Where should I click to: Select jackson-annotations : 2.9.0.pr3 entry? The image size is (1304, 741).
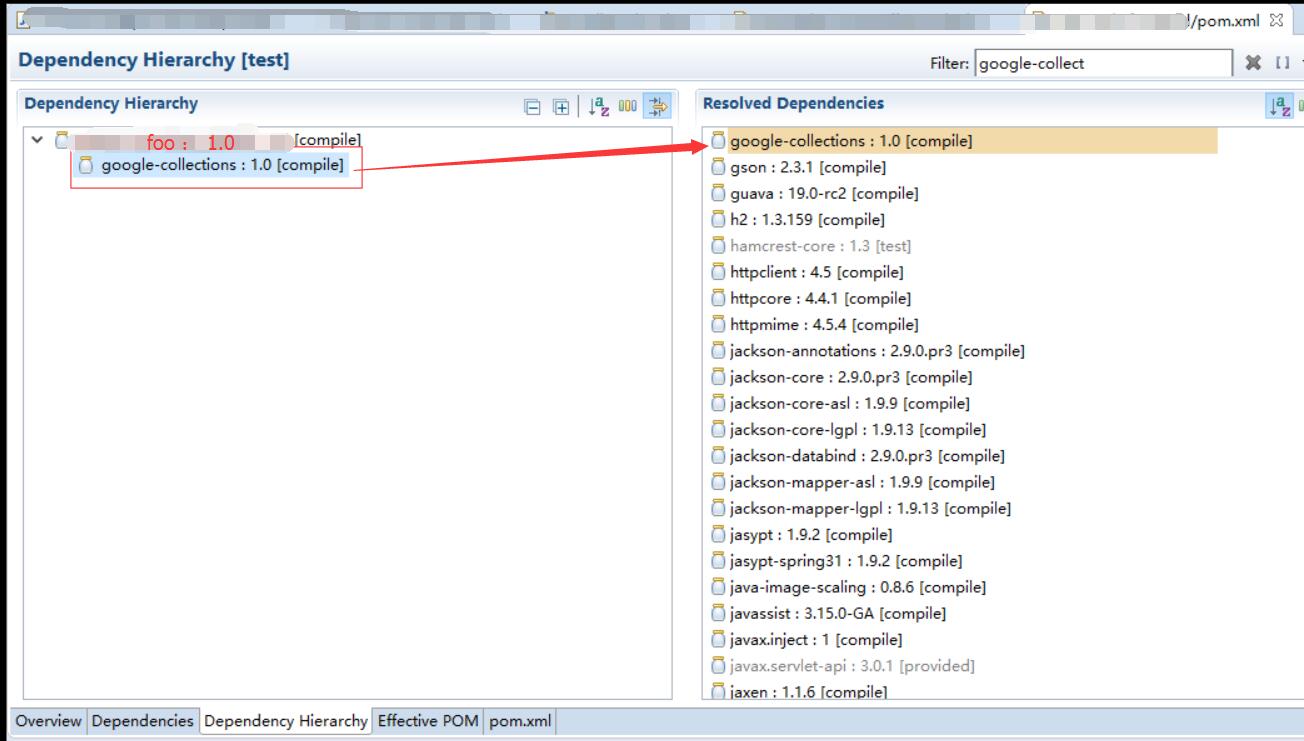pos(877,351)
